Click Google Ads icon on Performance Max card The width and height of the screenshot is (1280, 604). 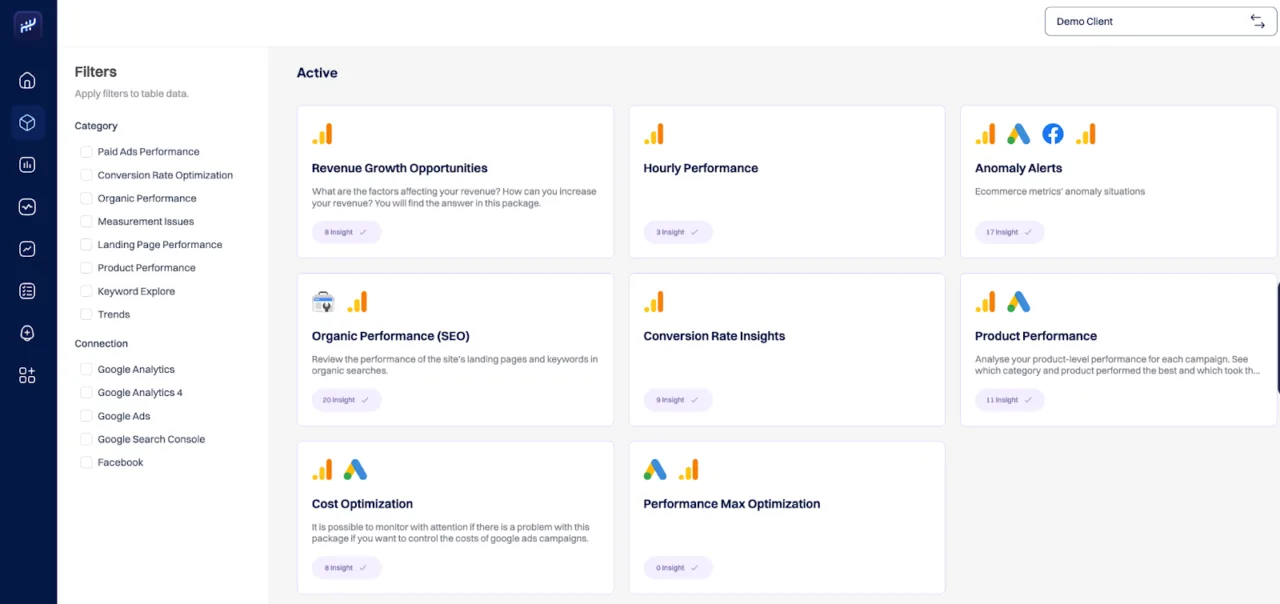click(x=655, y=470)
